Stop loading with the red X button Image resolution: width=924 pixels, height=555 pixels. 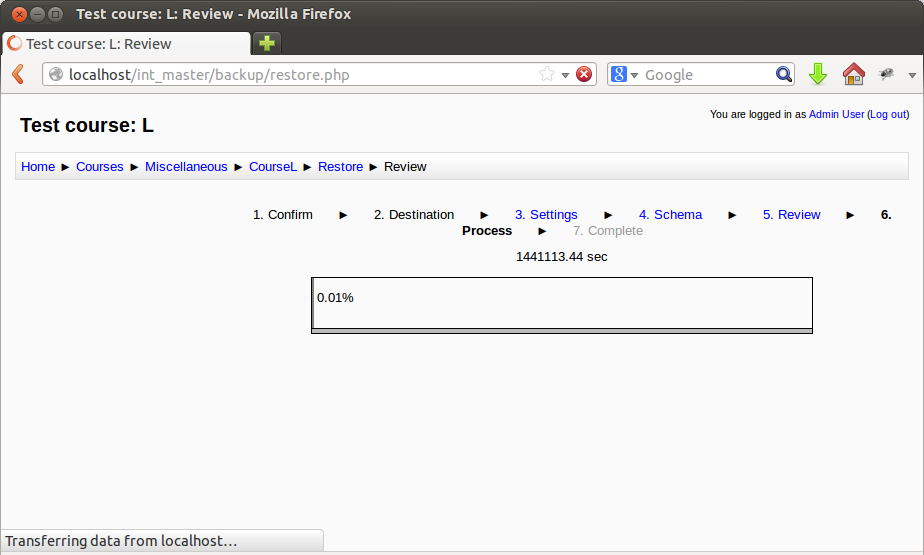[584, 74]
